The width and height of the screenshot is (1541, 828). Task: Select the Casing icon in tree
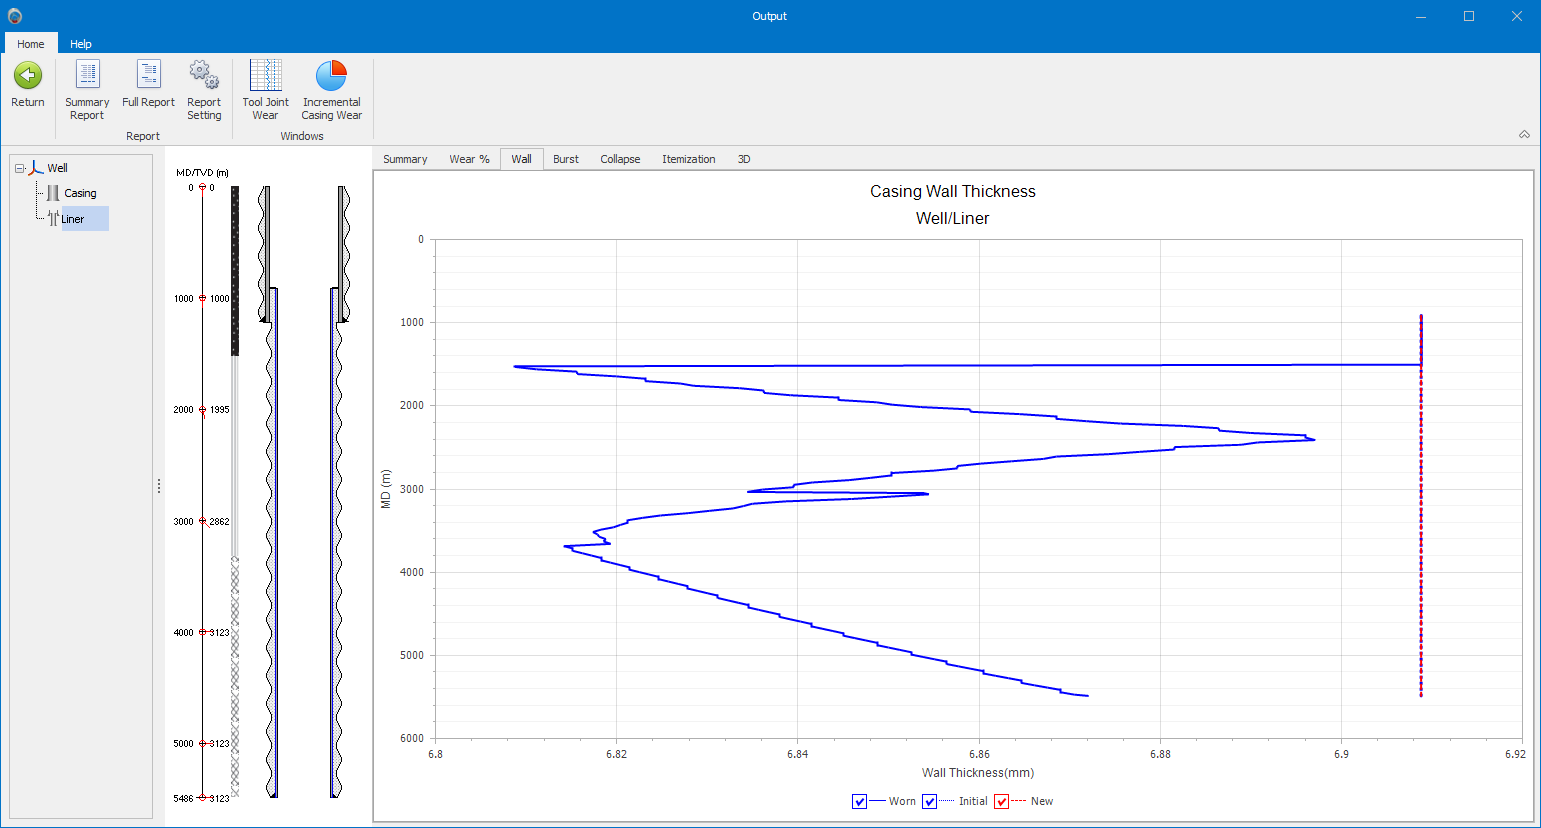click(53, 193)
